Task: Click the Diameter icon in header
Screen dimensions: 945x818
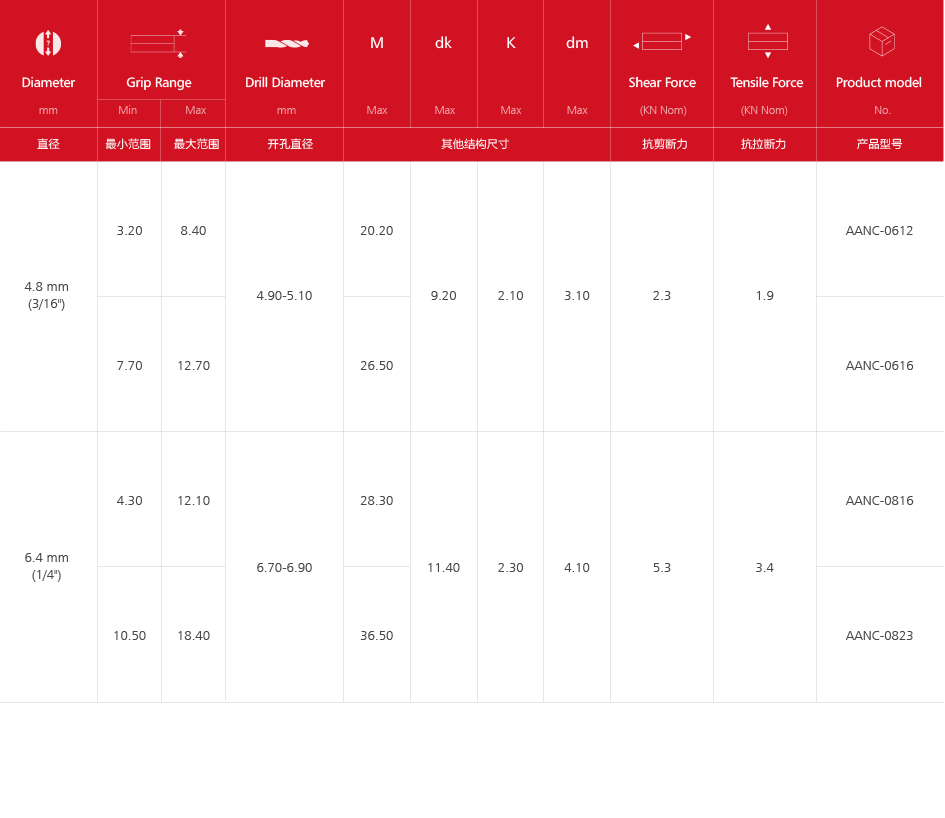Action: [48, 43]
